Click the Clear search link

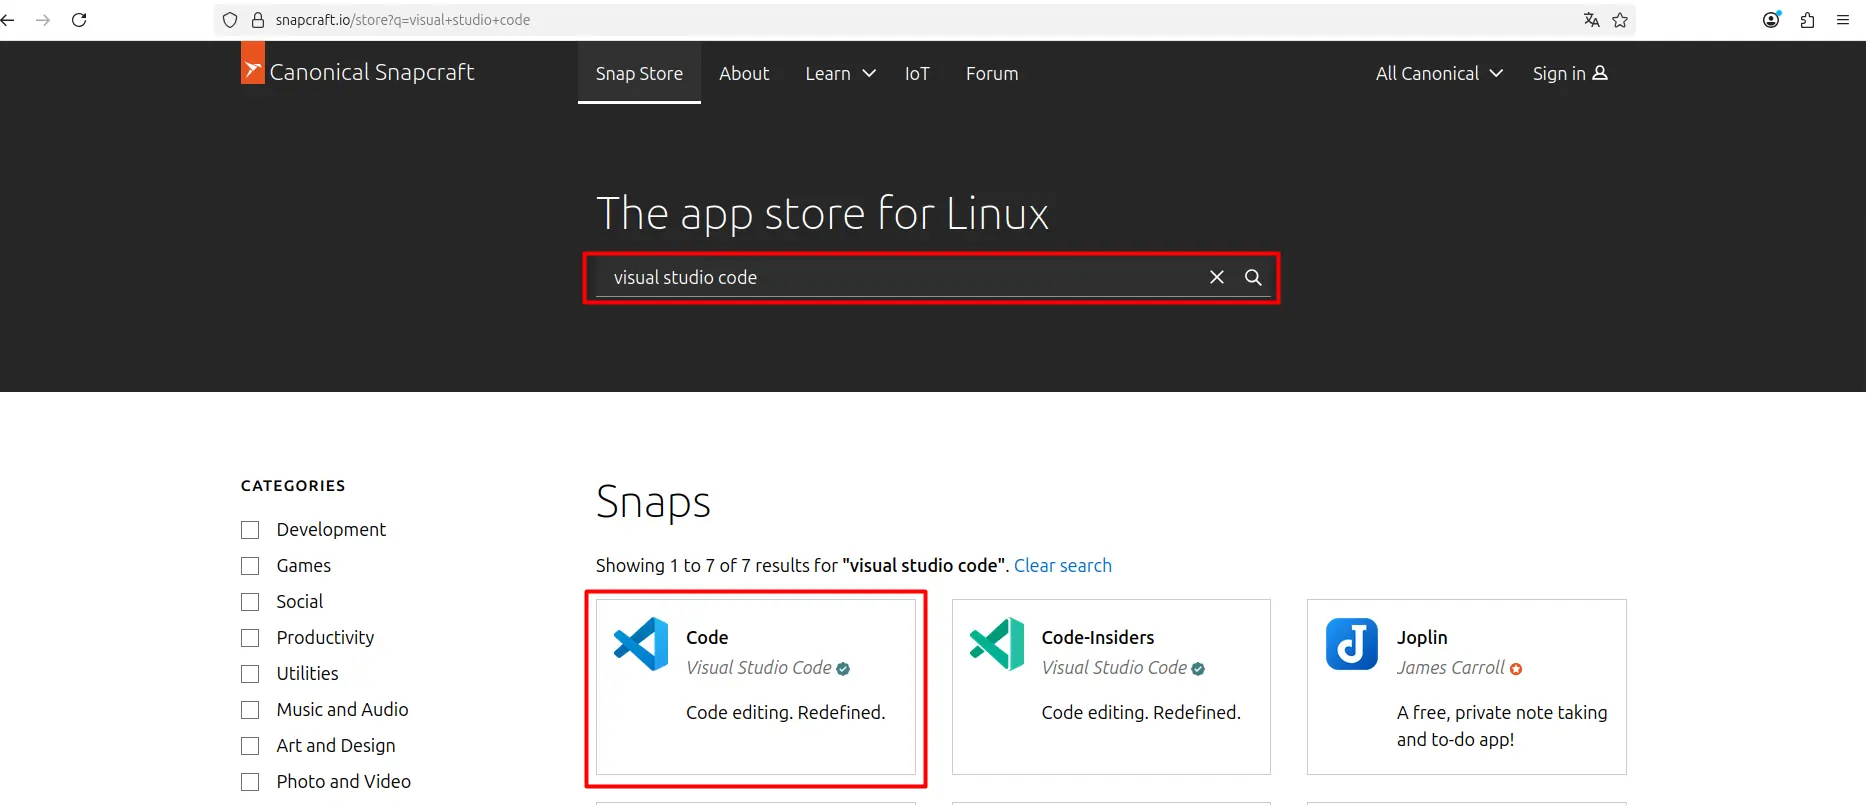[1062, 566]
